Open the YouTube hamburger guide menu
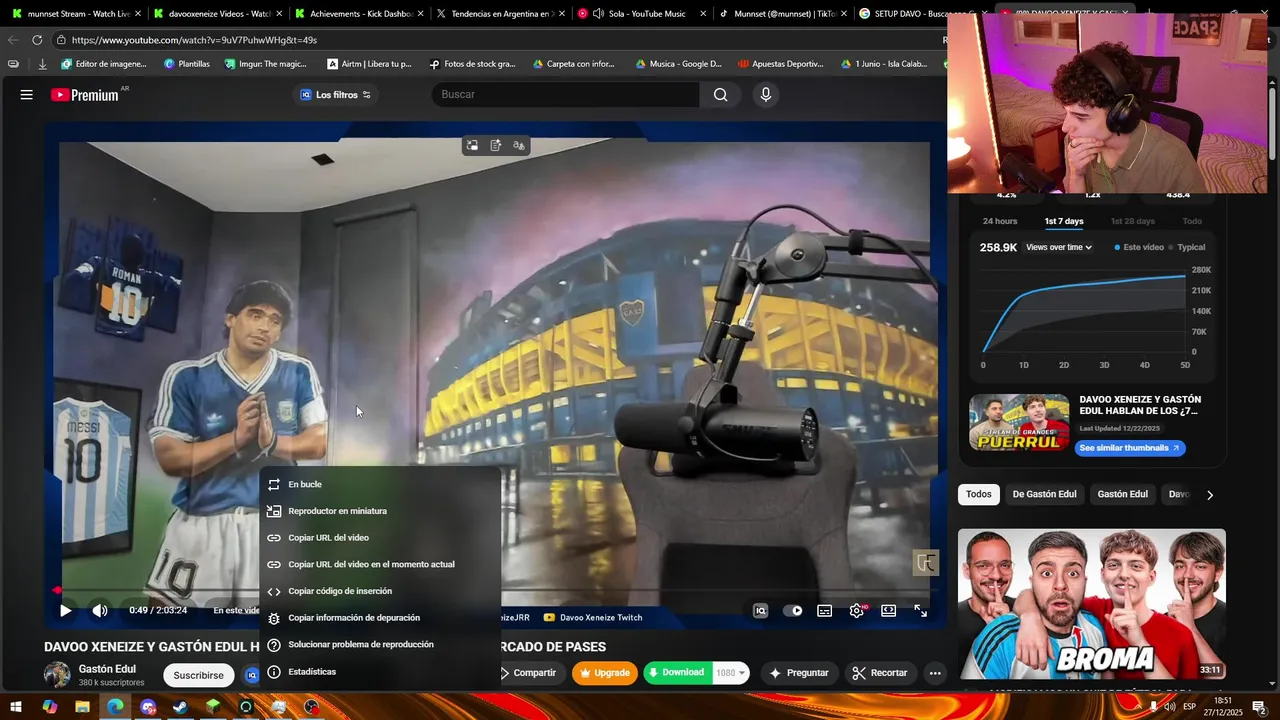 click(x=27, y=95)
